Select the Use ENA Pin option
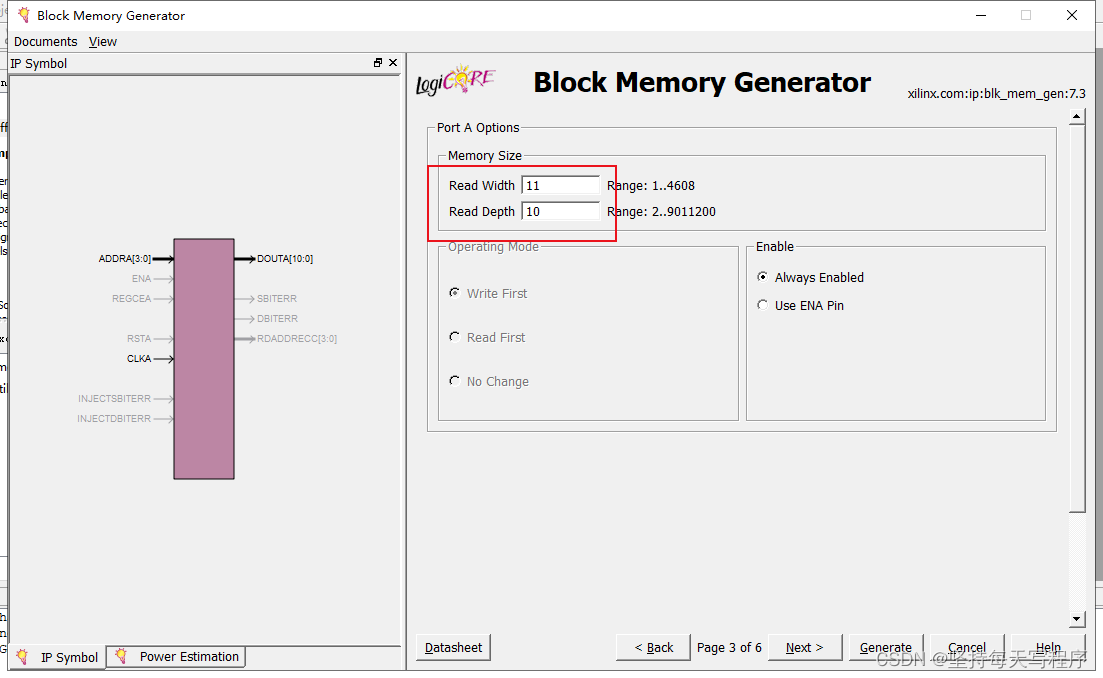1103x678 pixels. coord(762,305)
